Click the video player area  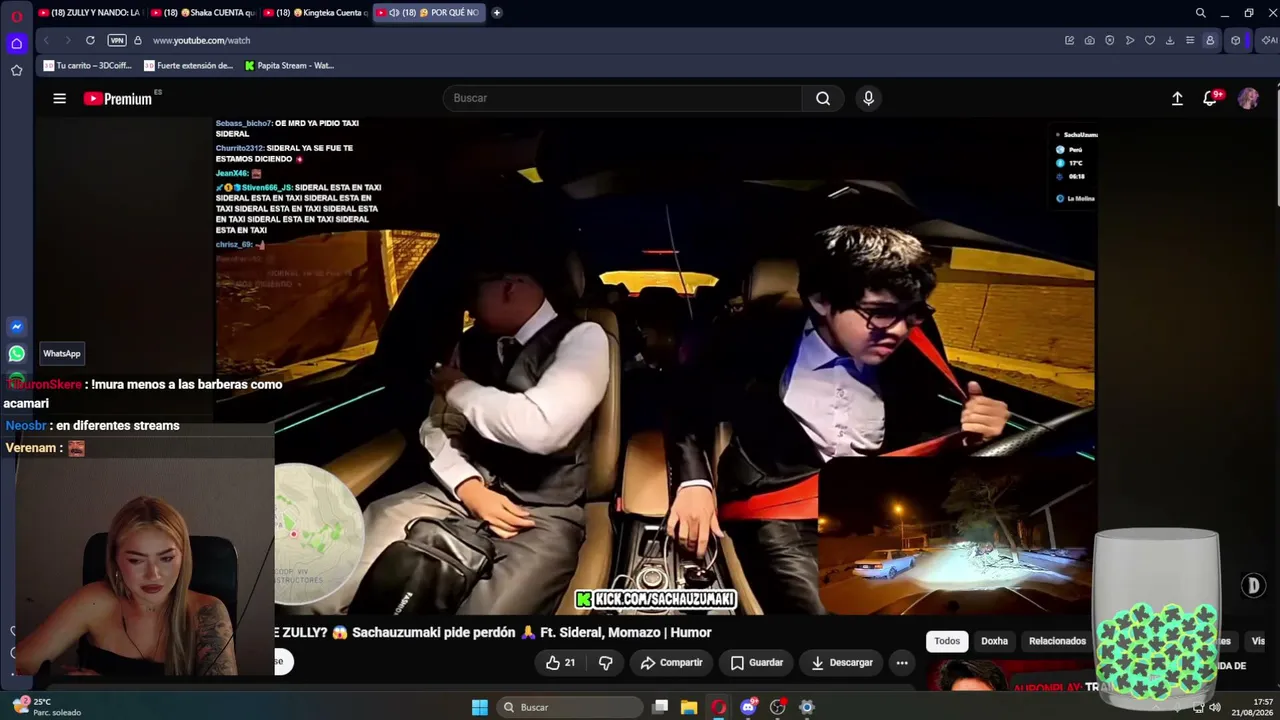[x=655, y=365]
